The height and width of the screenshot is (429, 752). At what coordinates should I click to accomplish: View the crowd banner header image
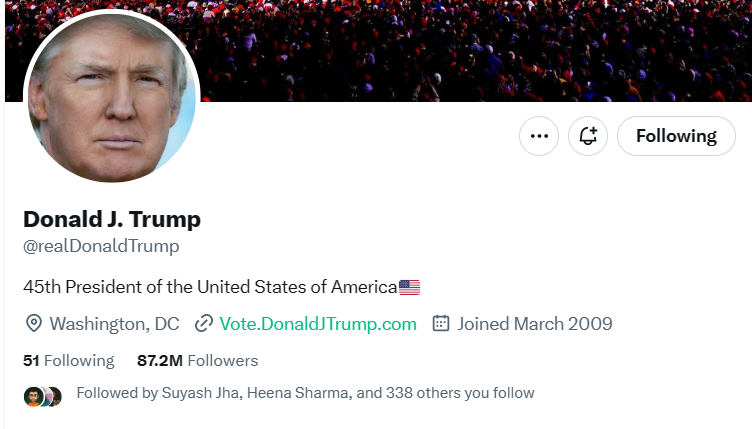pos(475,50)
